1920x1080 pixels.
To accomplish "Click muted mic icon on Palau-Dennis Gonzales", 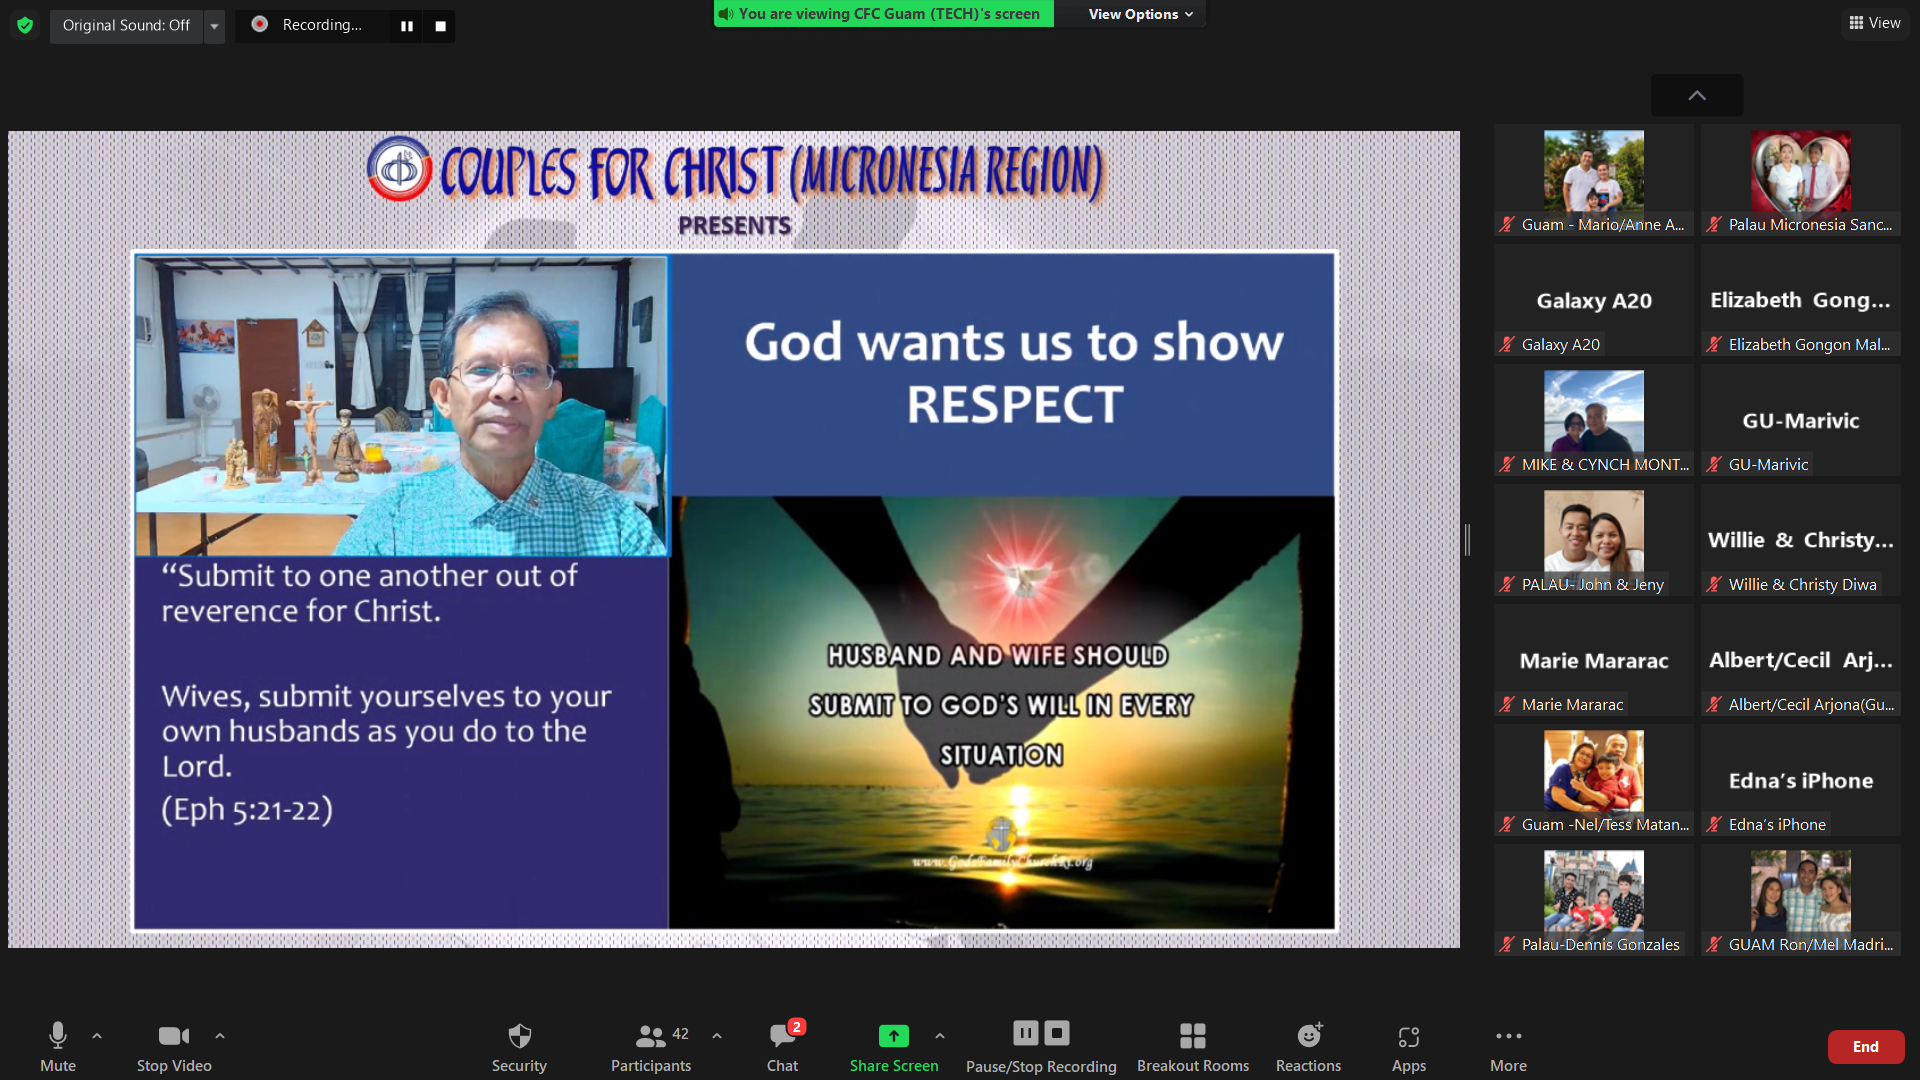I will click(x=1507, y=945).
